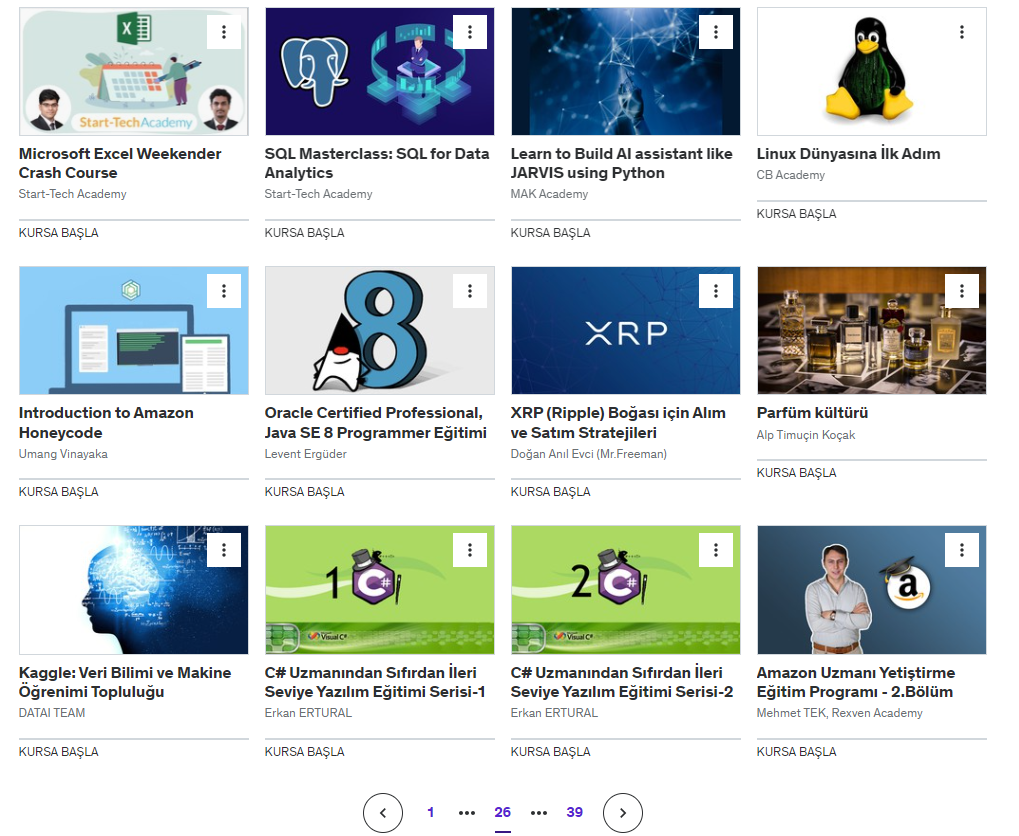Click the Java 8 Duke mascot thumbnail
Image resolution: width=1019 pixels, height=836 pixels.
coord(380,330)
